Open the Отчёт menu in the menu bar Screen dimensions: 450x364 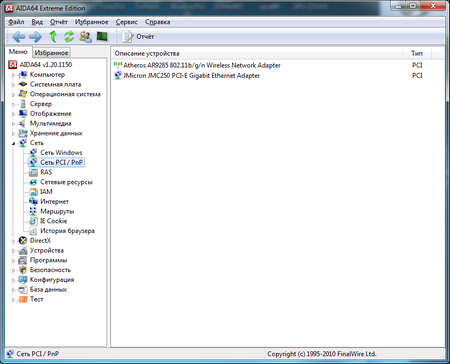click(x=59, y=22)
